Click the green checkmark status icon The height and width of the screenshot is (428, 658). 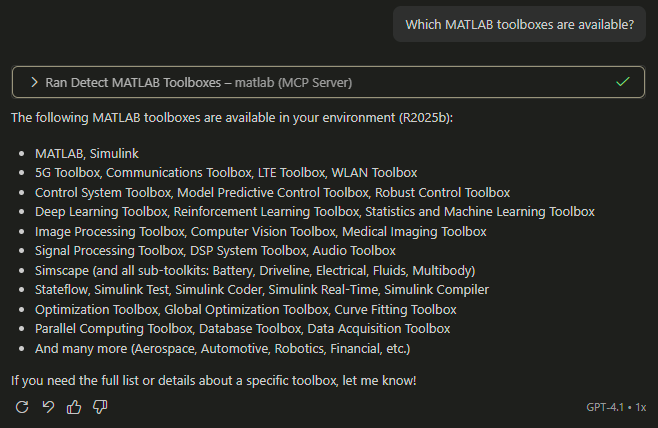tap(623, 82)
